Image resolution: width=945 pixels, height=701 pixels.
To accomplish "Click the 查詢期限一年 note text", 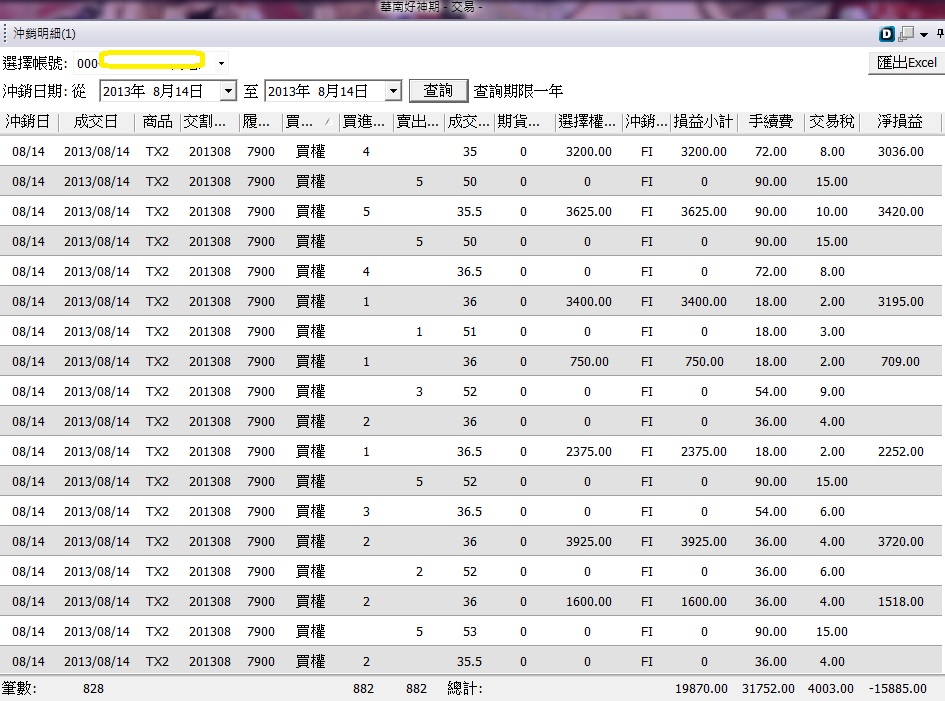I will 518,91.
